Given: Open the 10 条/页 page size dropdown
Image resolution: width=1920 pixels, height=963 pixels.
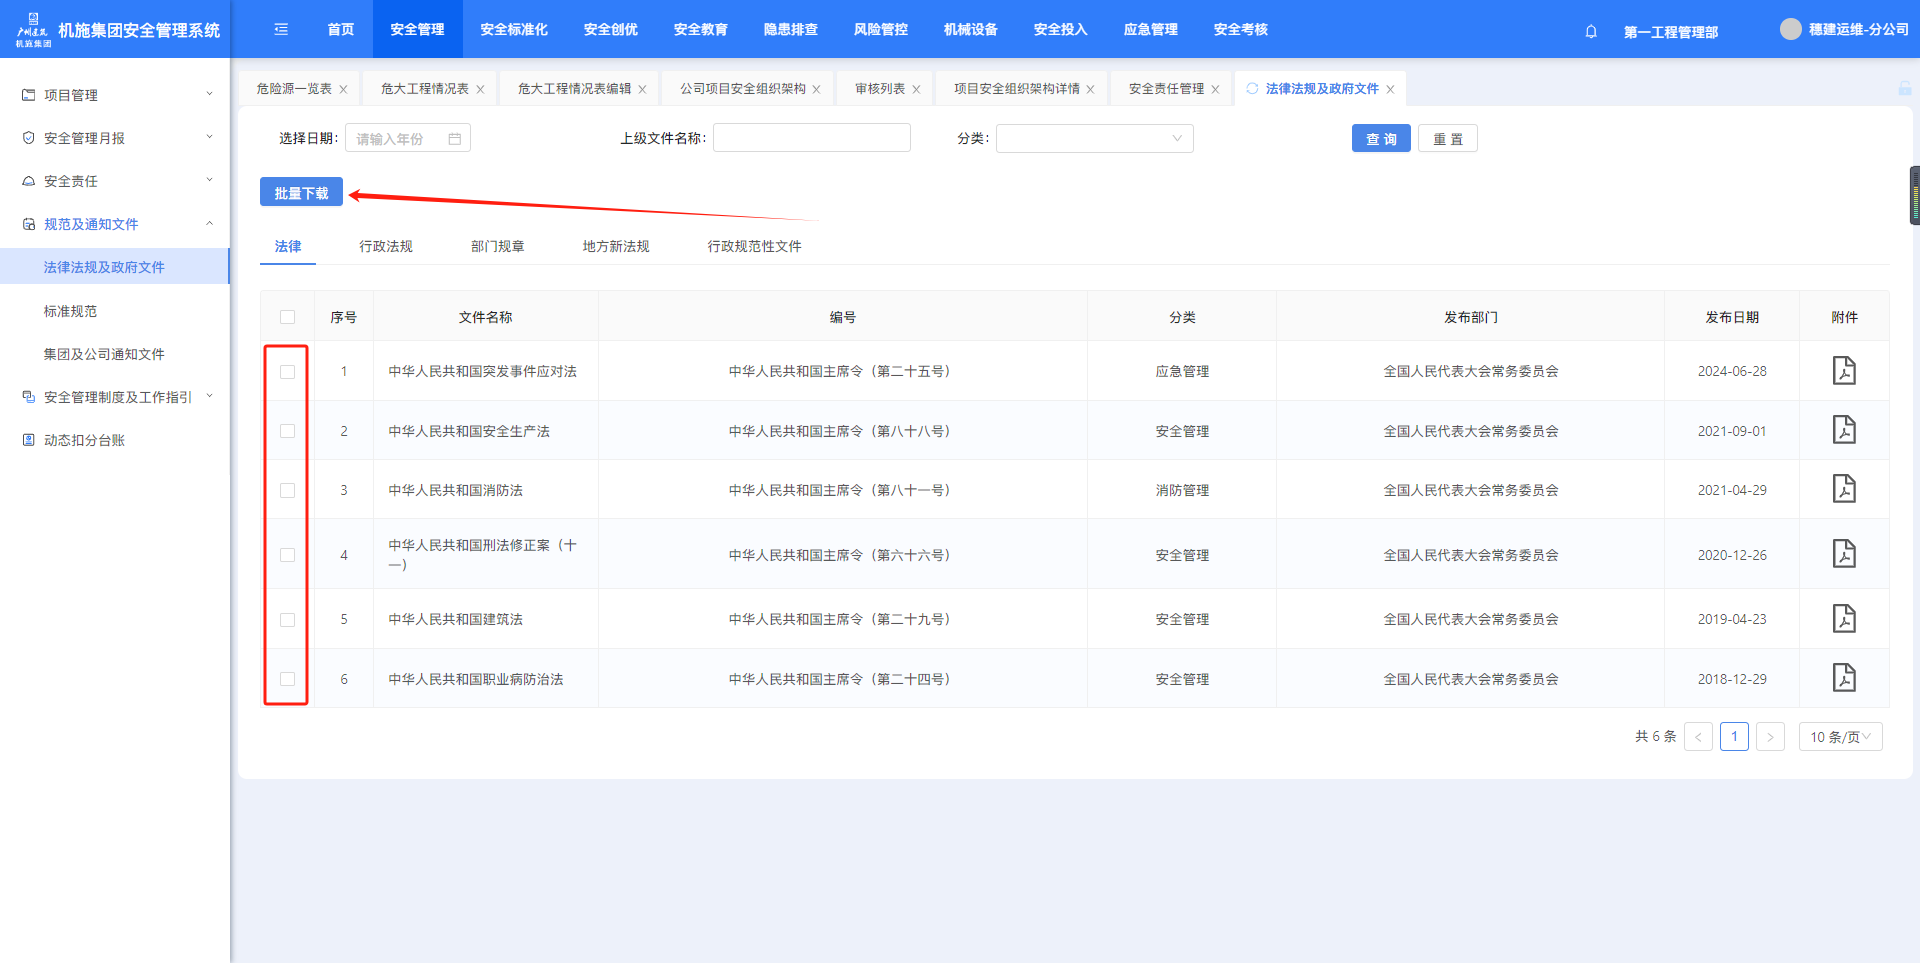Looking at the screenshot, I should (1840, 737).
